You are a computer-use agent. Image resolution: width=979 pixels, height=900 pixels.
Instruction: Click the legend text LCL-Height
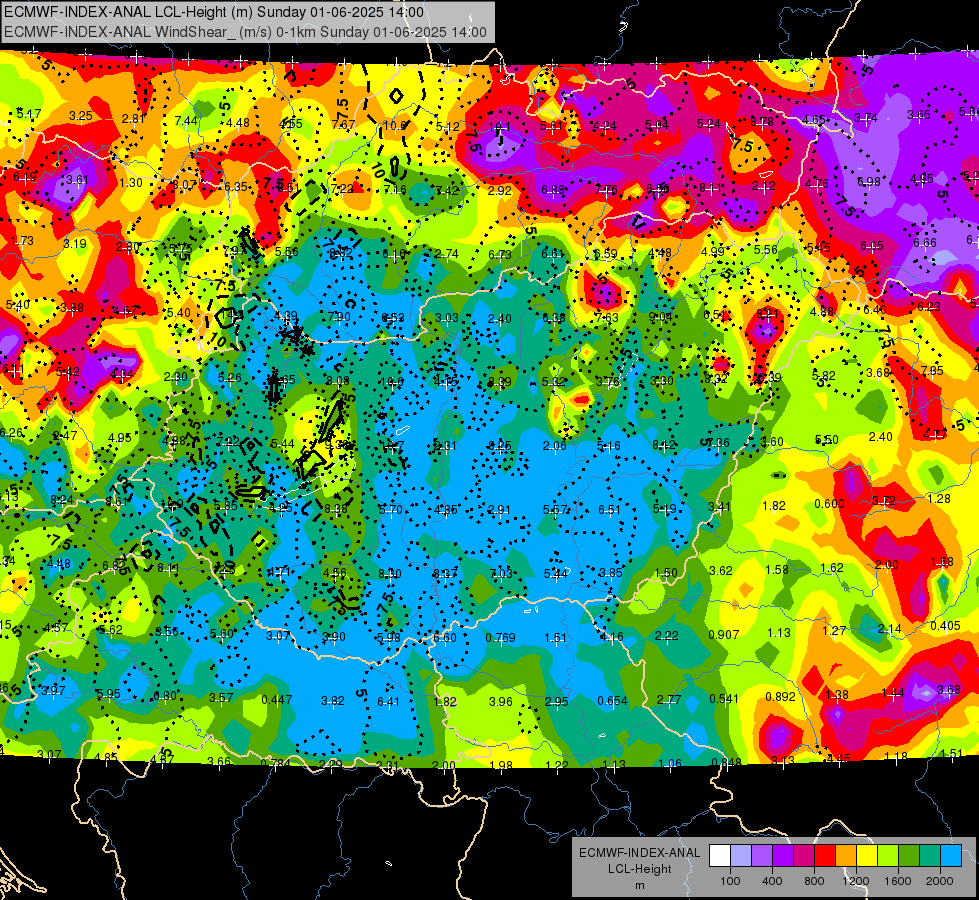[639, 869]
